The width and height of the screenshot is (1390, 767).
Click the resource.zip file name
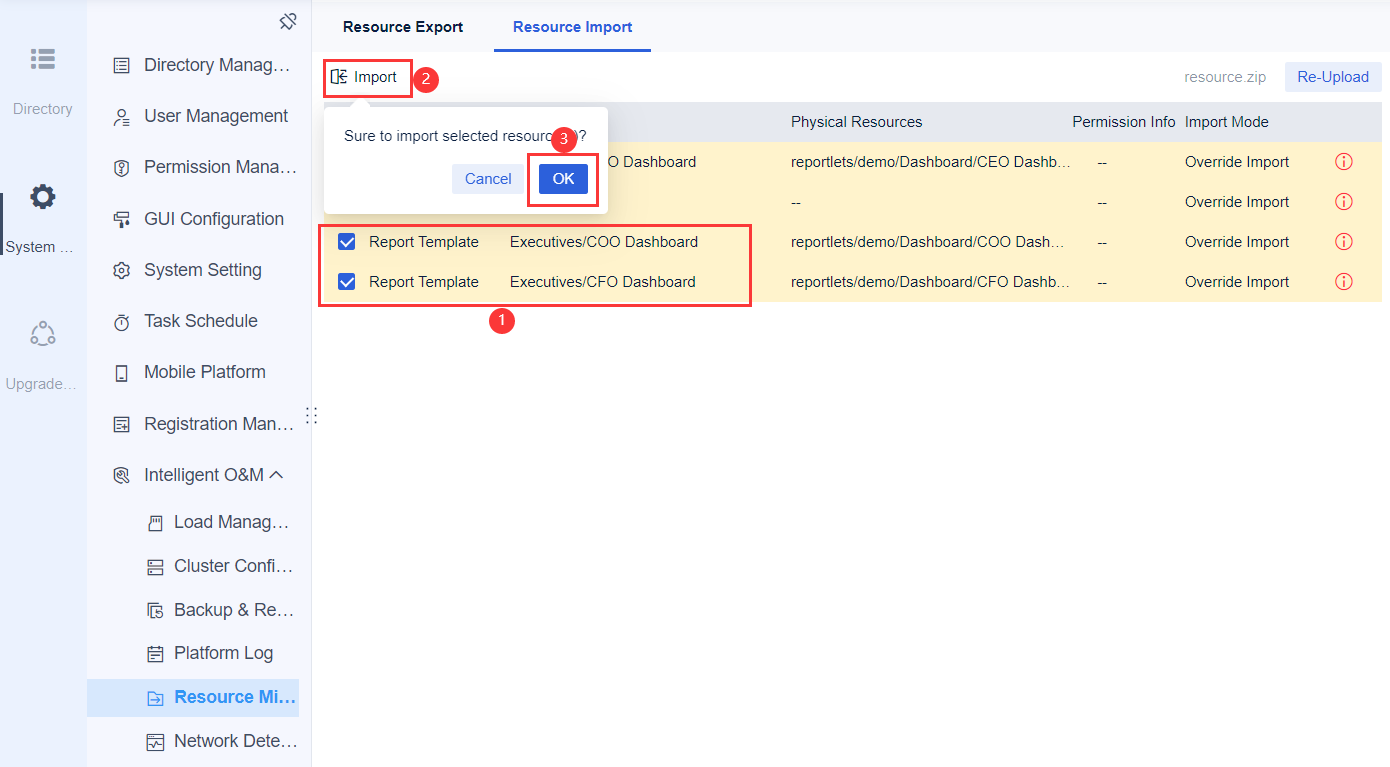point(1225,77)
